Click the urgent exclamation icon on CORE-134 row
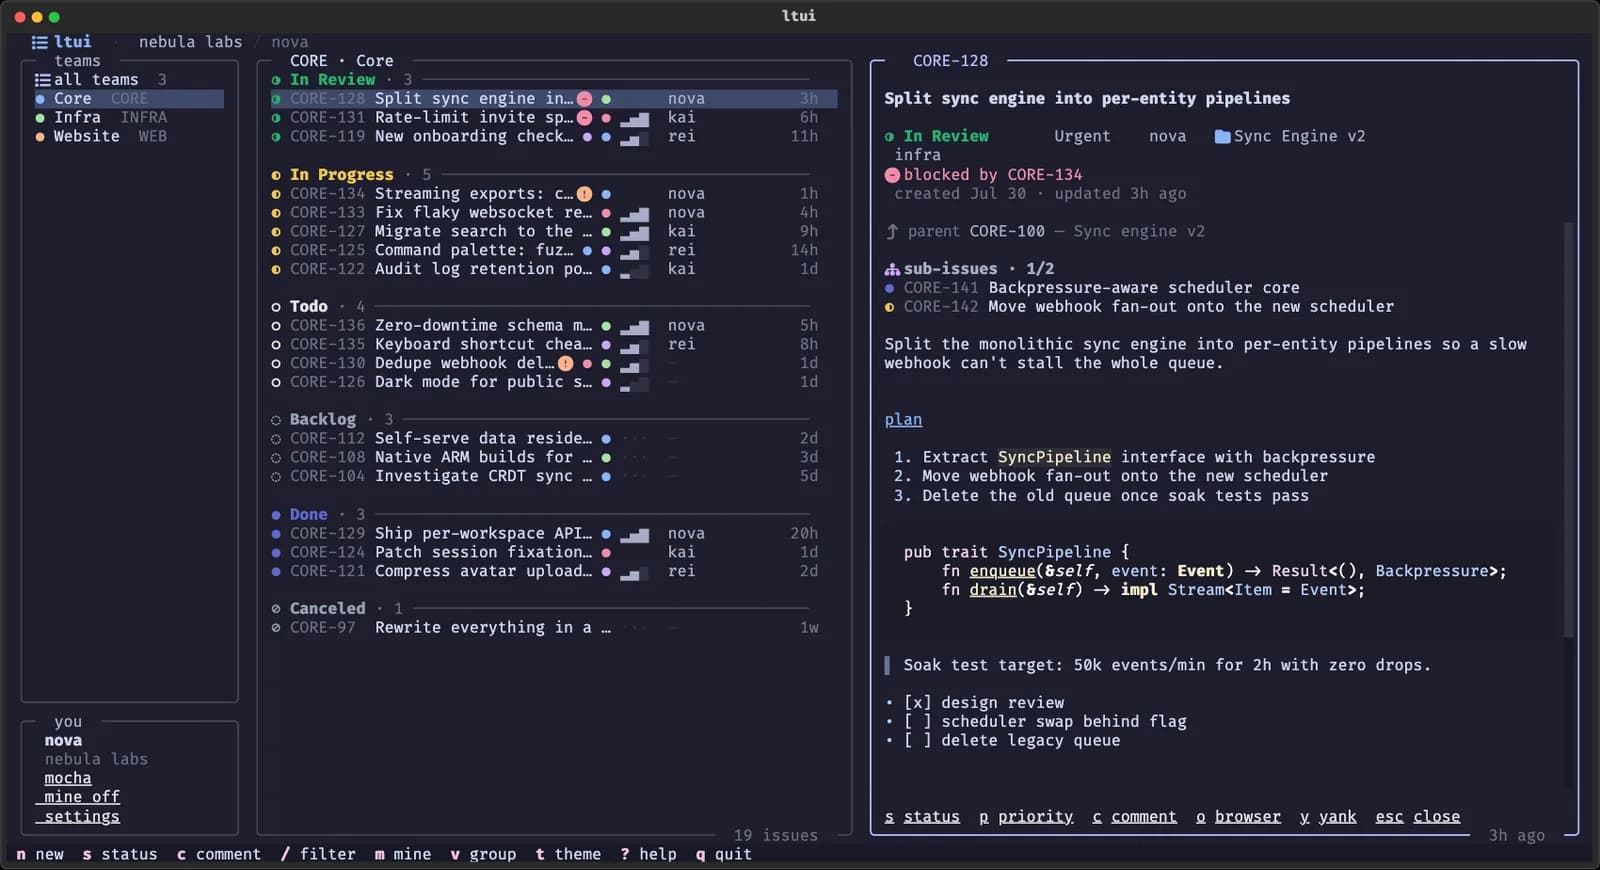 (x=584, y=194)
